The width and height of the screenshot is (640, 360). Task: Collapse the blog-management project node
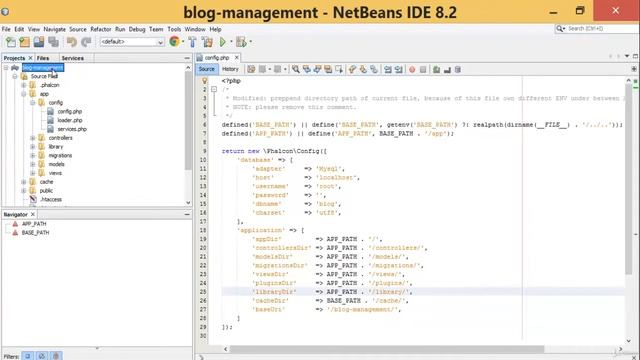(6, 67)
